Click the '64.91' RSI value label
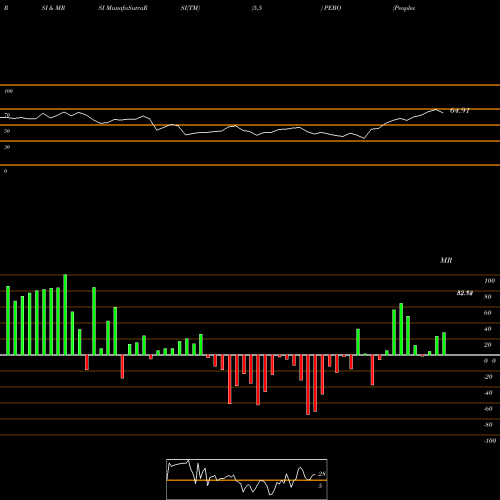 click(460, 110)
